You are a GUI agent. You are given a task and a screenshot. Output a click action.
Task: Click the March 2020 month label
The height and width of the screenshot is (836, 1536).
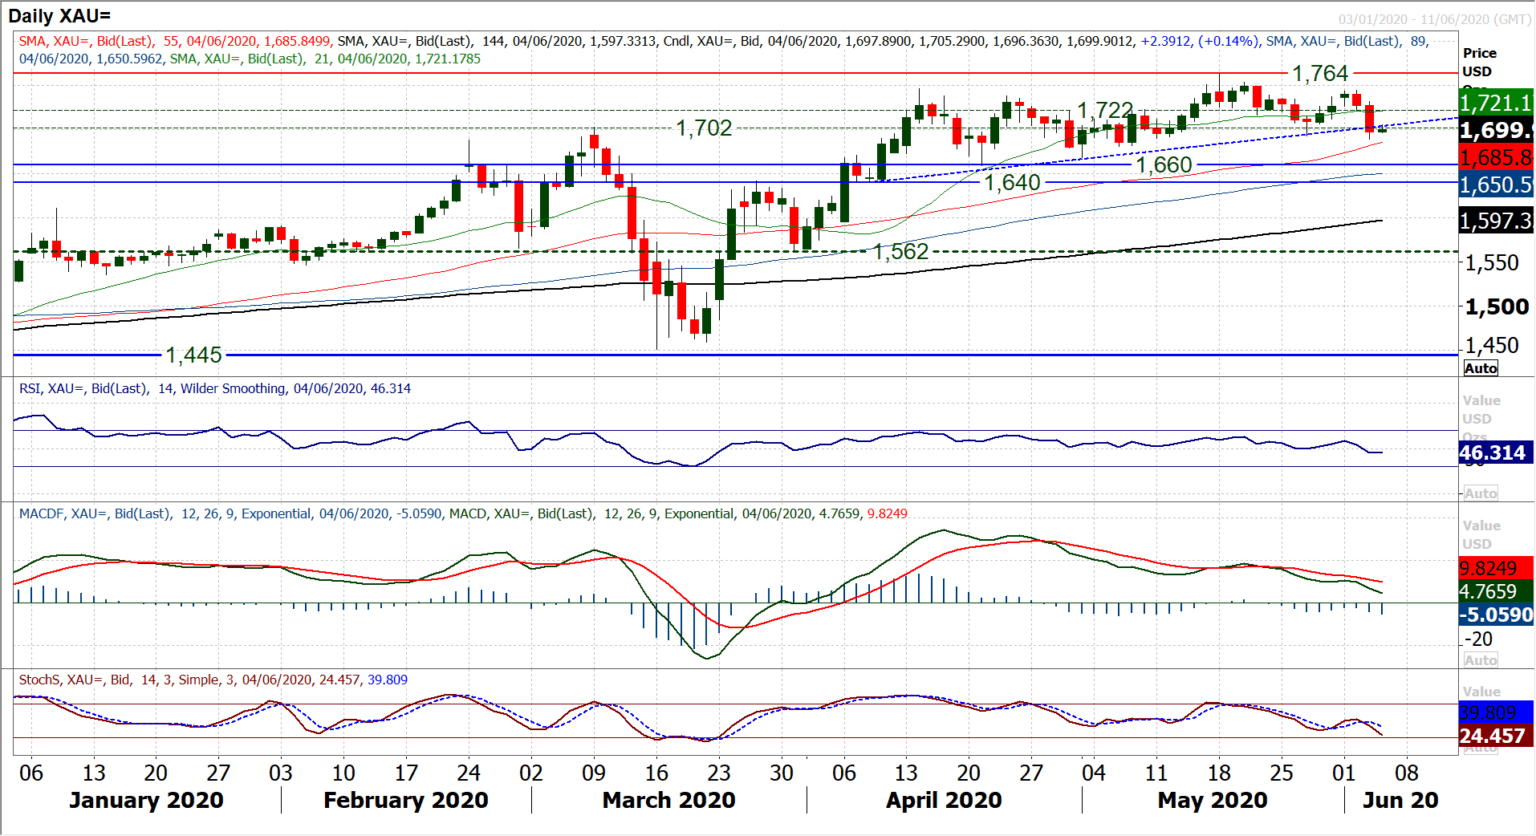669,801
